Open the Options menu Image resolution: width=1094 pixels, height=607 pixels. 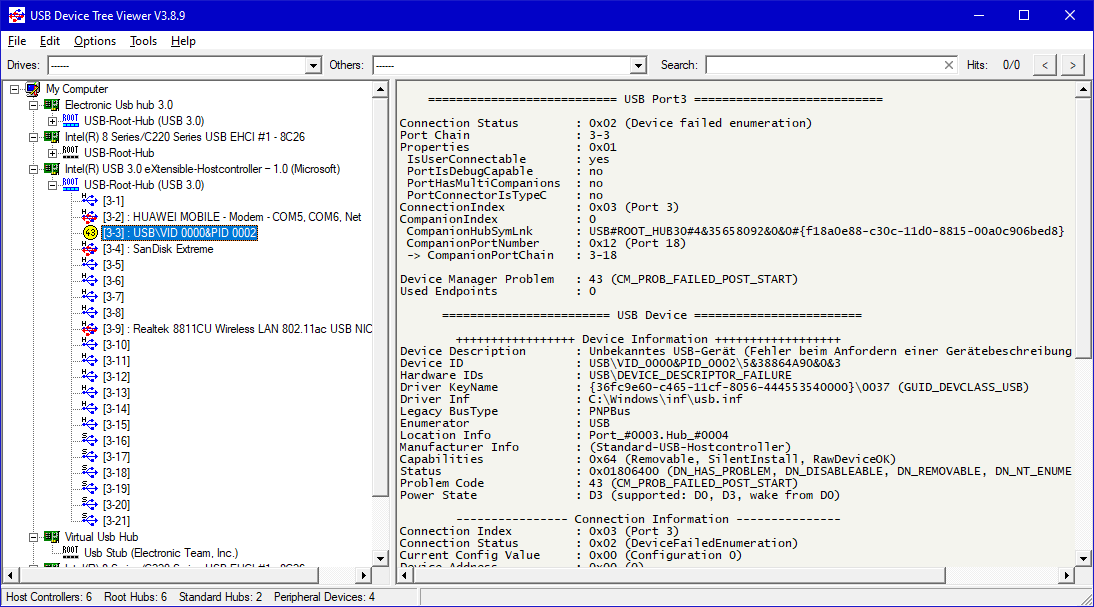tap(95, 41)
